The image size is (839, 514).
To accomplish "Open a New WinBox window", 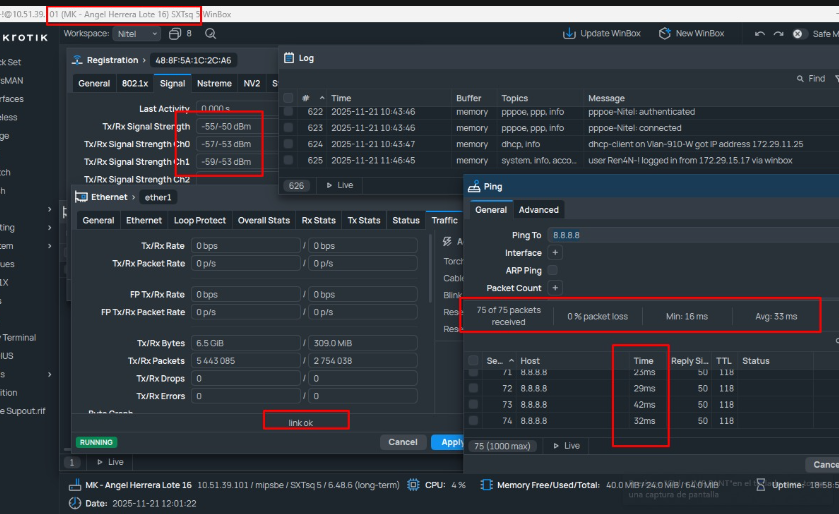I will [x=665, y=33].
